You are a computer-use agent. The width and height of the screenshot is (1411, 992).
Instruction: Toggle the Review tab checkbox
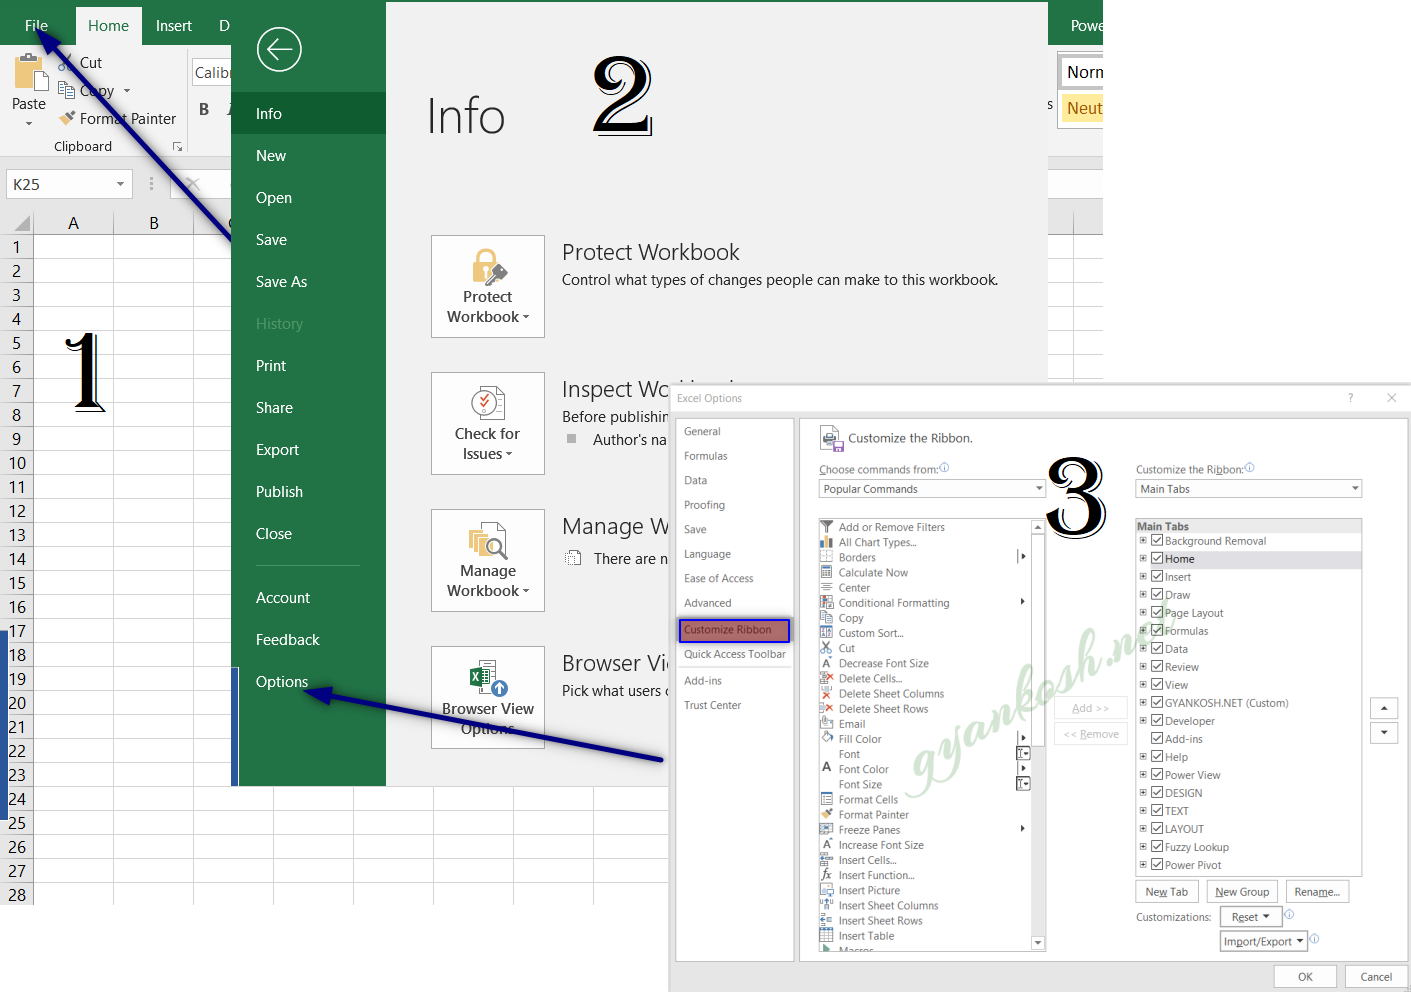(1157, 667)
